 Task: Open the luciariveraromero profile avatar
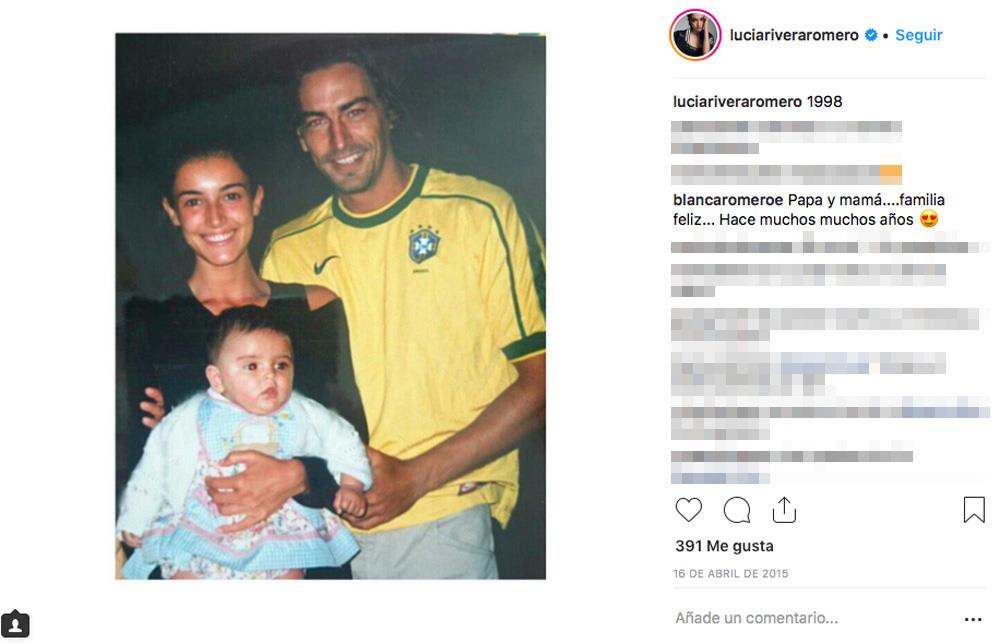tap(695, 35)
